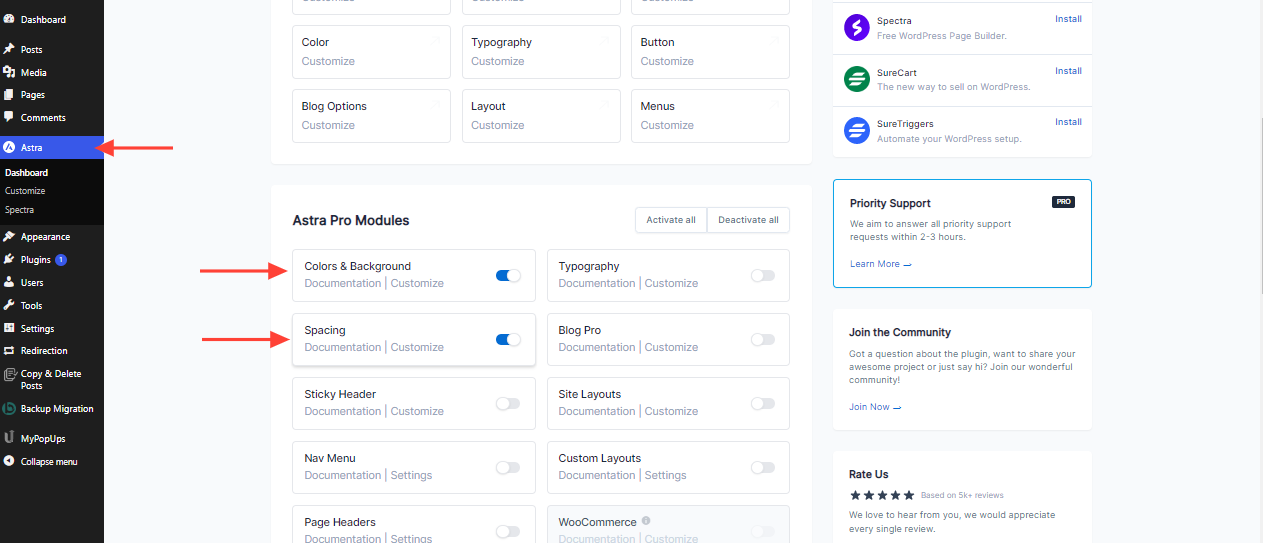This screenshot has width=1263, height=543.
Task: Click the Deactivate all button
Action: click(748, 220)
